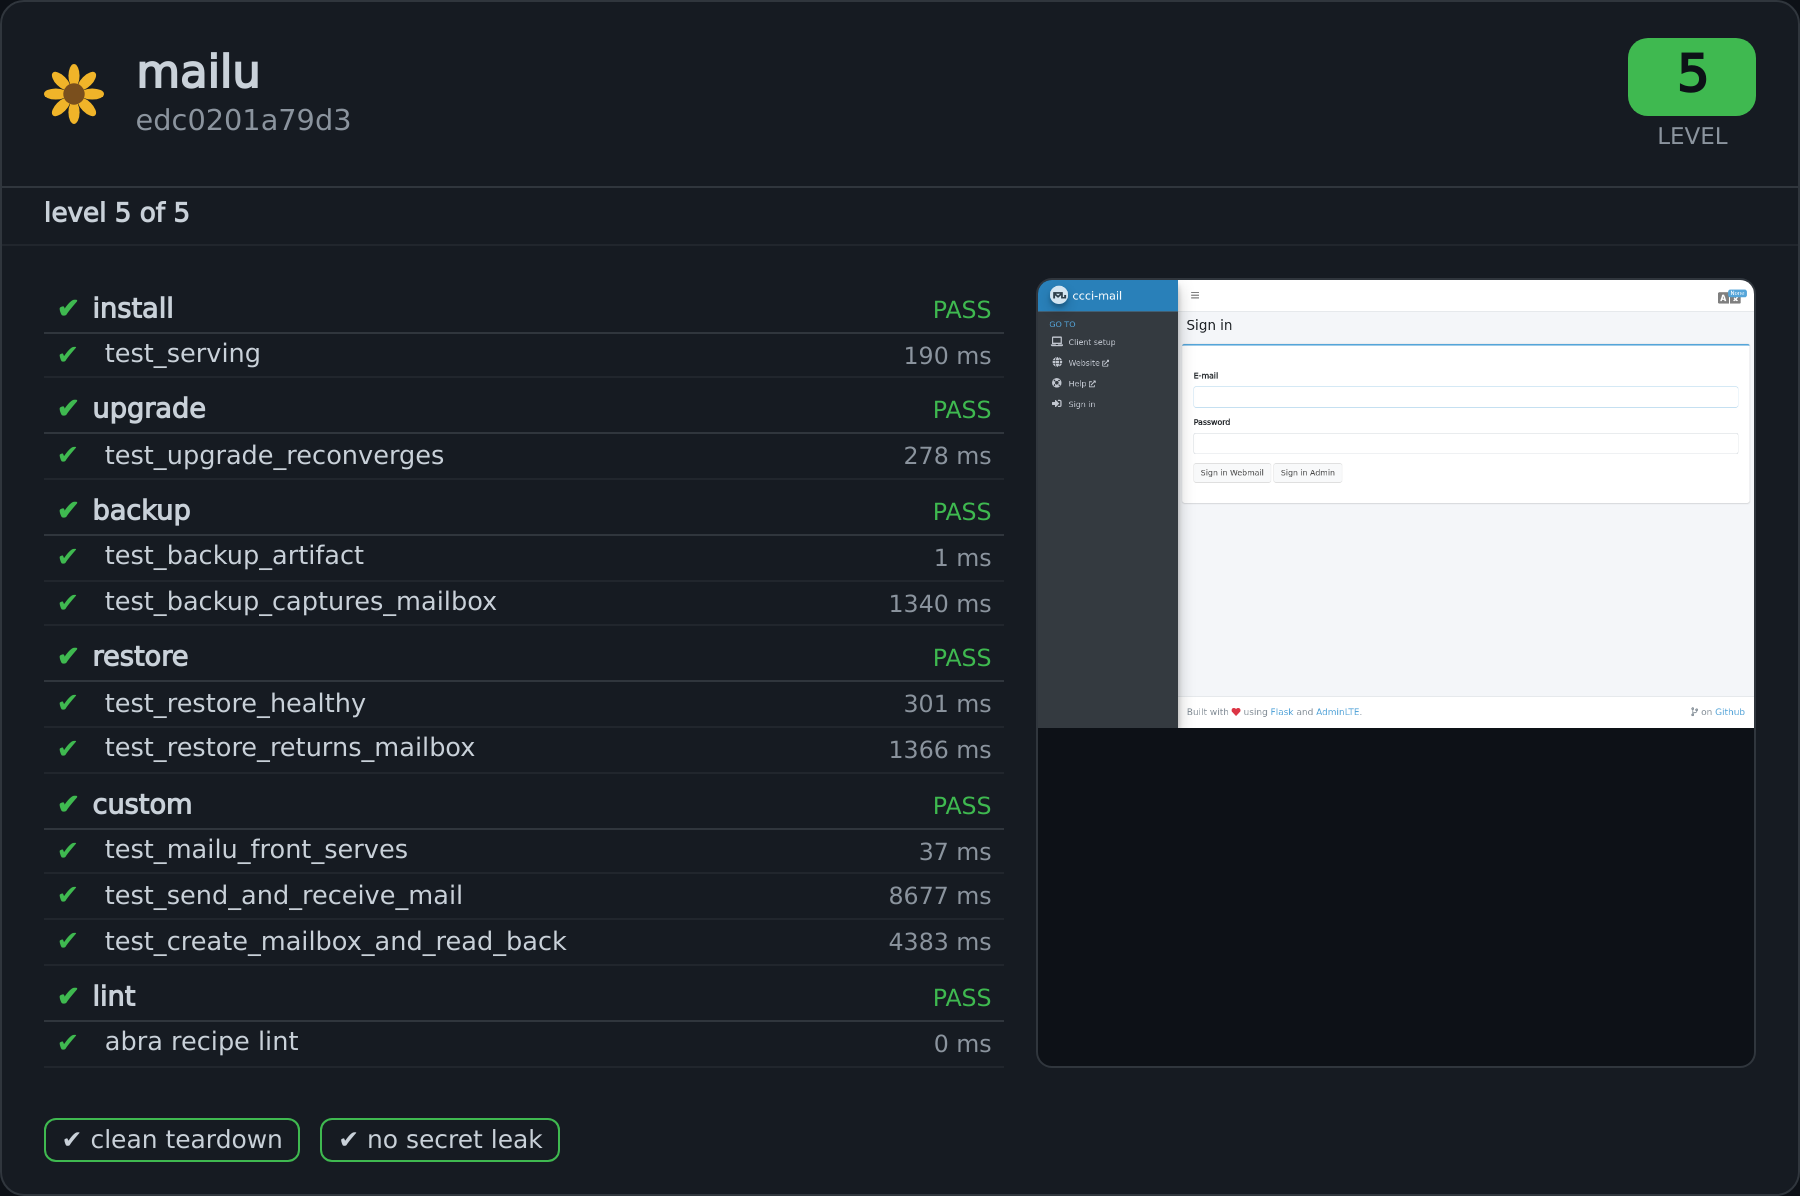Focus the E-mail input field
The width and height of the screenshot is (1800, 1196).
pos(1466,397)
